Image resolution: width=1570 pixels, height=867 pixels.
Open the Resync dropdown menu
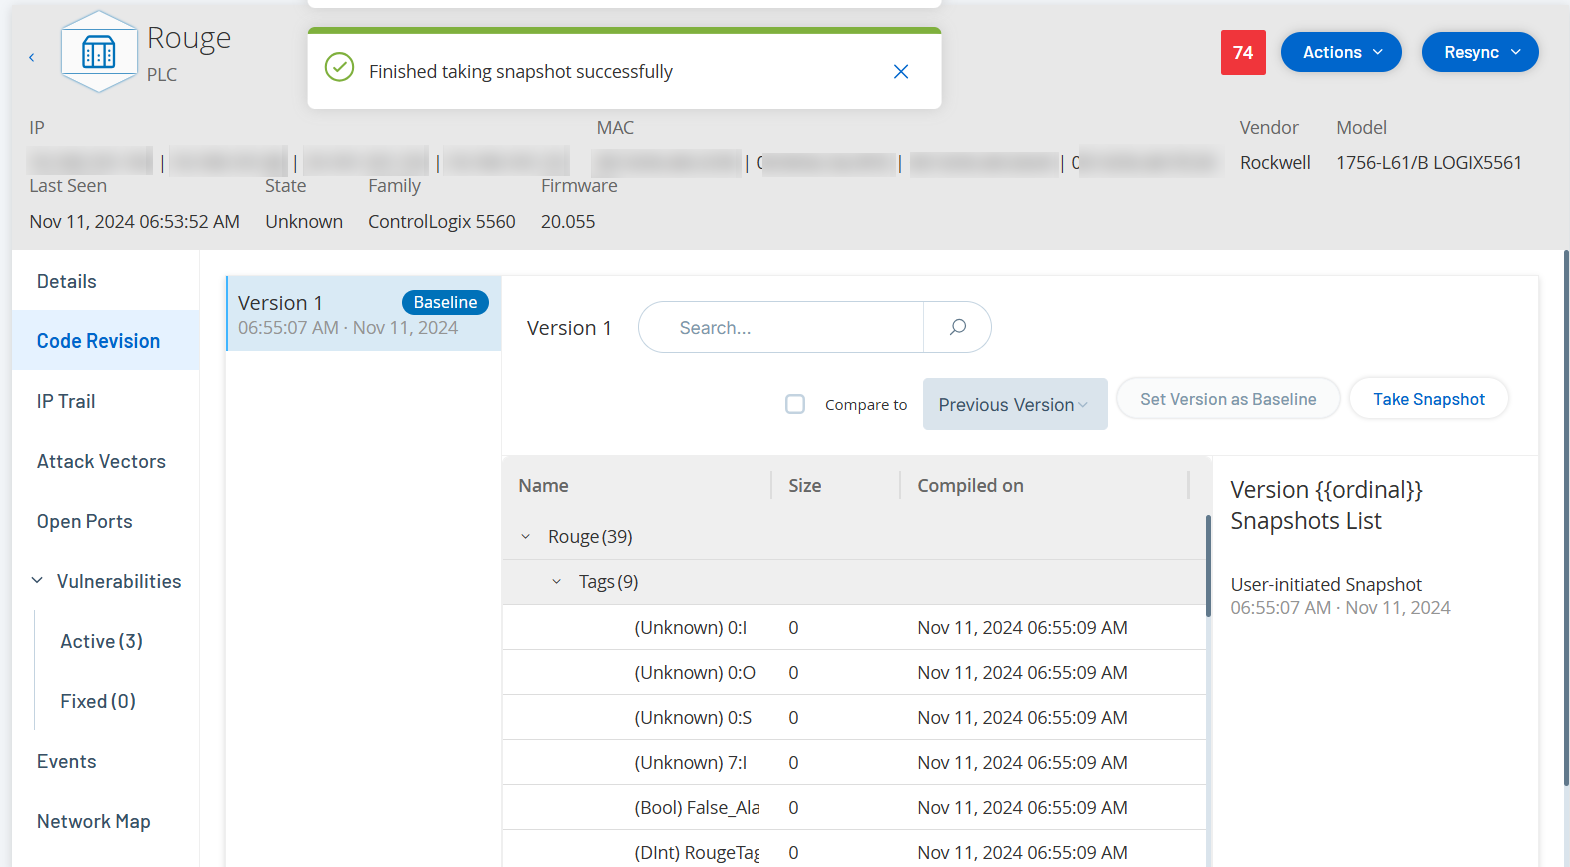coord(1479,53)
